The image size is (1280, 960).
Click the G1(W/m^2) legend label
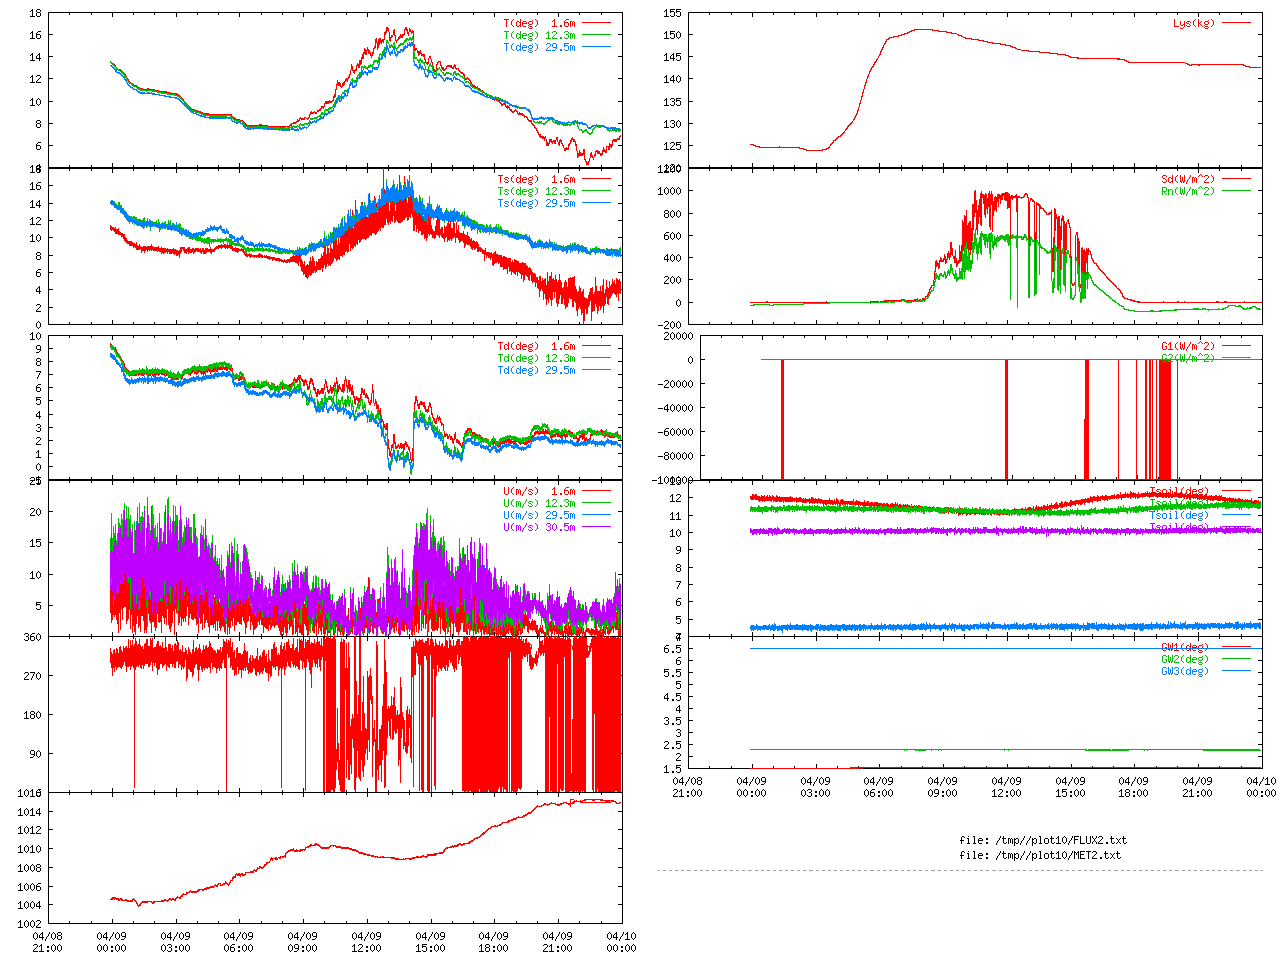coord(1188,346)
